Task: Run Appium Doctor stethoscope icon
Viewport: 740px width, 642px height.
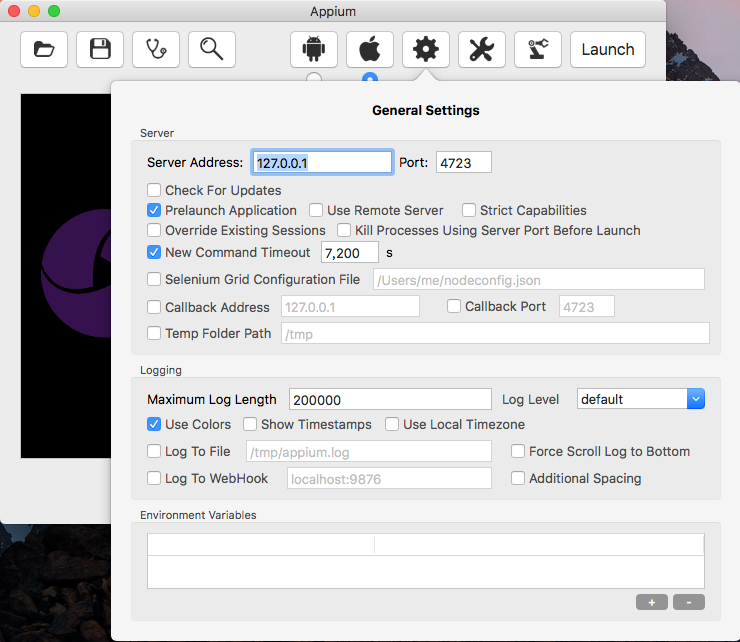Action: point(156,50)
